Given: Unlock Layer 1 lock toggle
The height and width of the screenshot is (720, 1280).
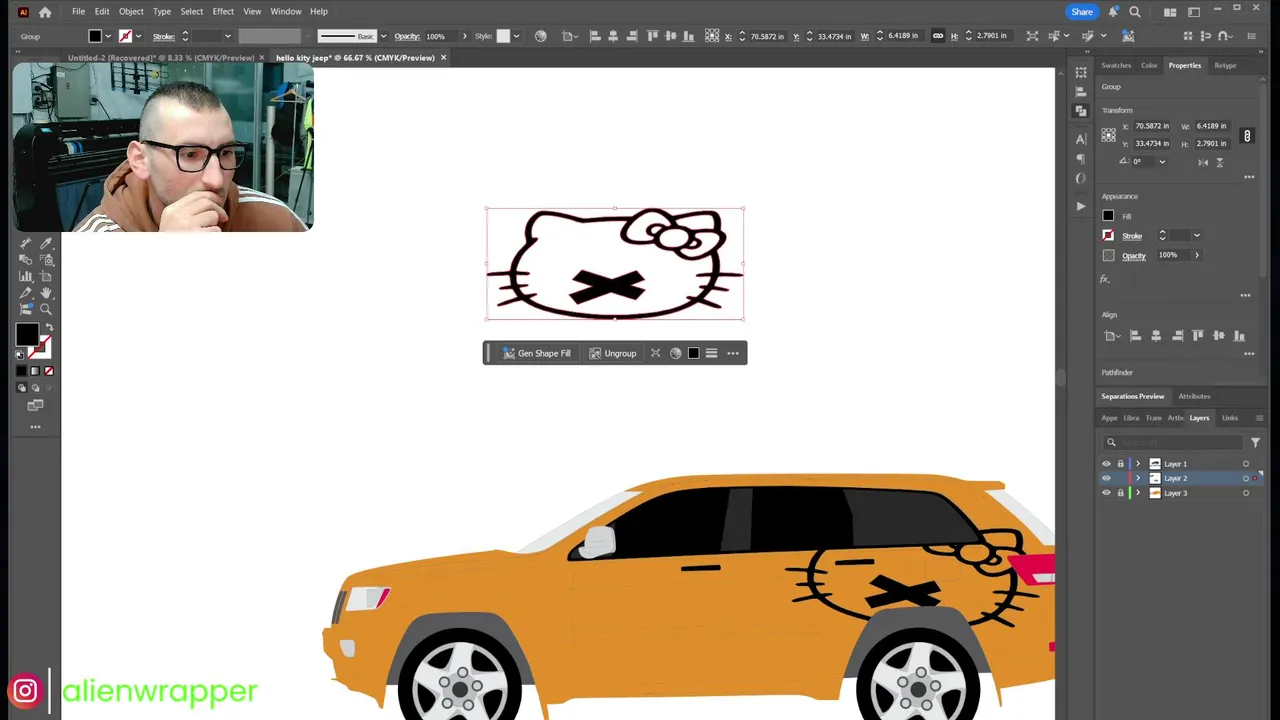Looking at the screenshot, I should click(1120, 464).
